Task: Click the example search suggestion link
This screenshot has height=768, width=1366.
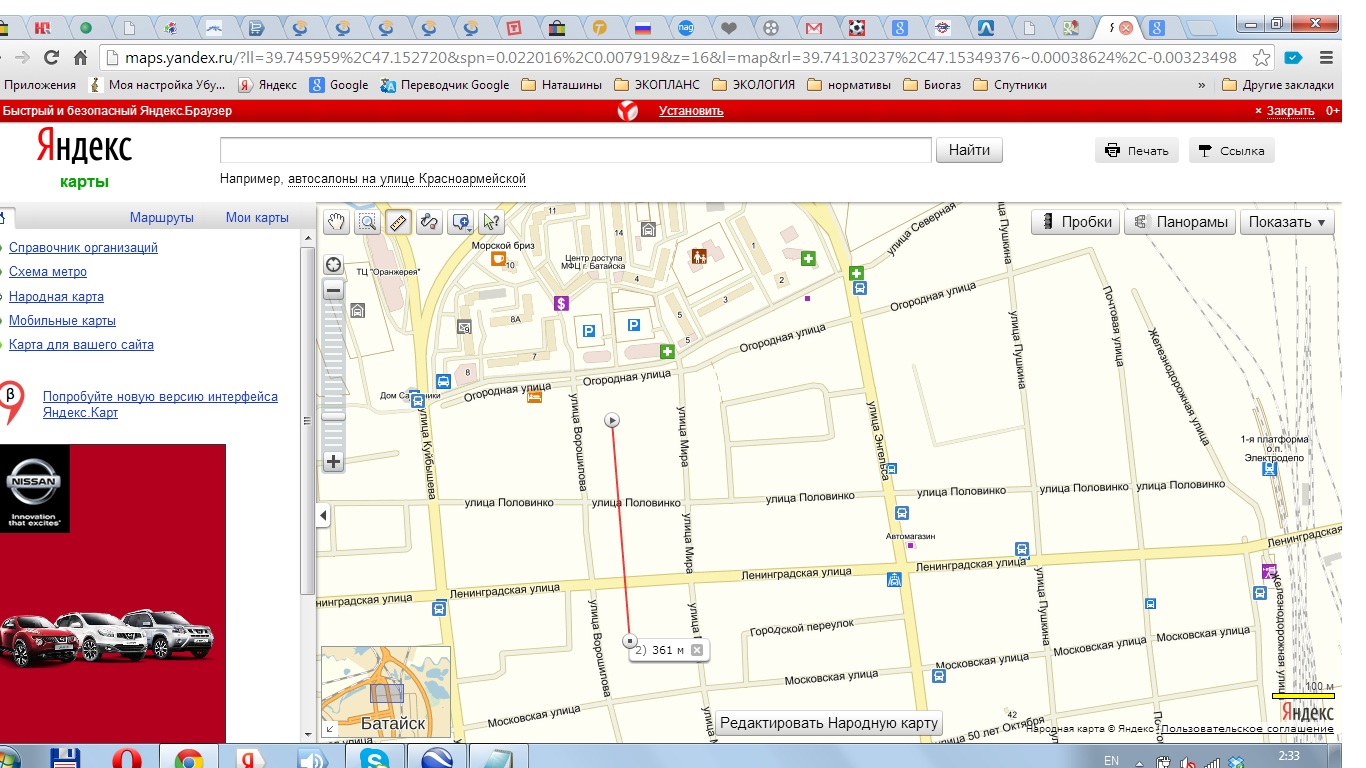Action: point(406,179)
